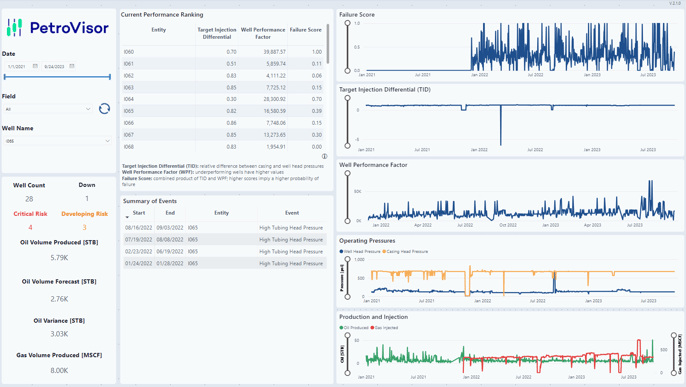
Task: Click the Oil Variance value 3.03K
Action: point(59,334)
